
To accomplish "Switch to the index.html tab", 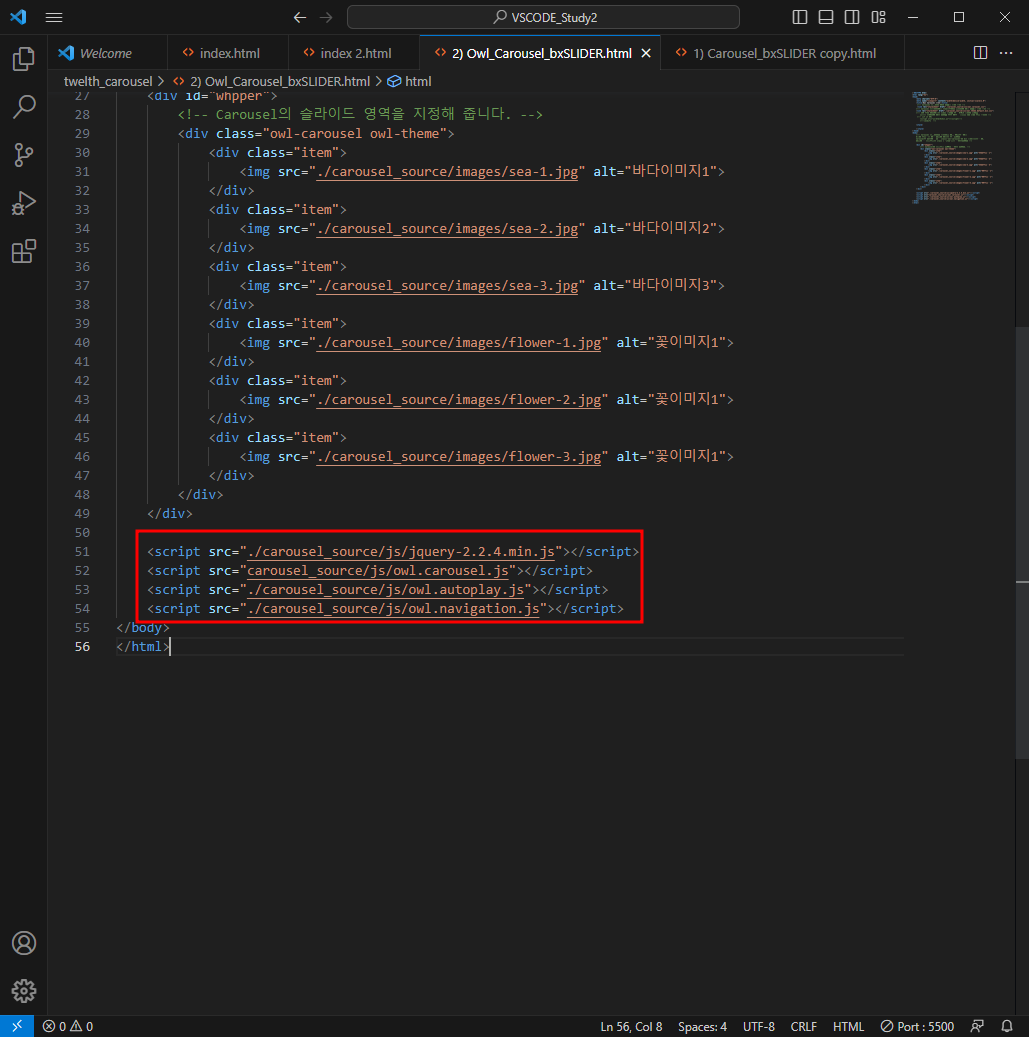I will (227, 53).
